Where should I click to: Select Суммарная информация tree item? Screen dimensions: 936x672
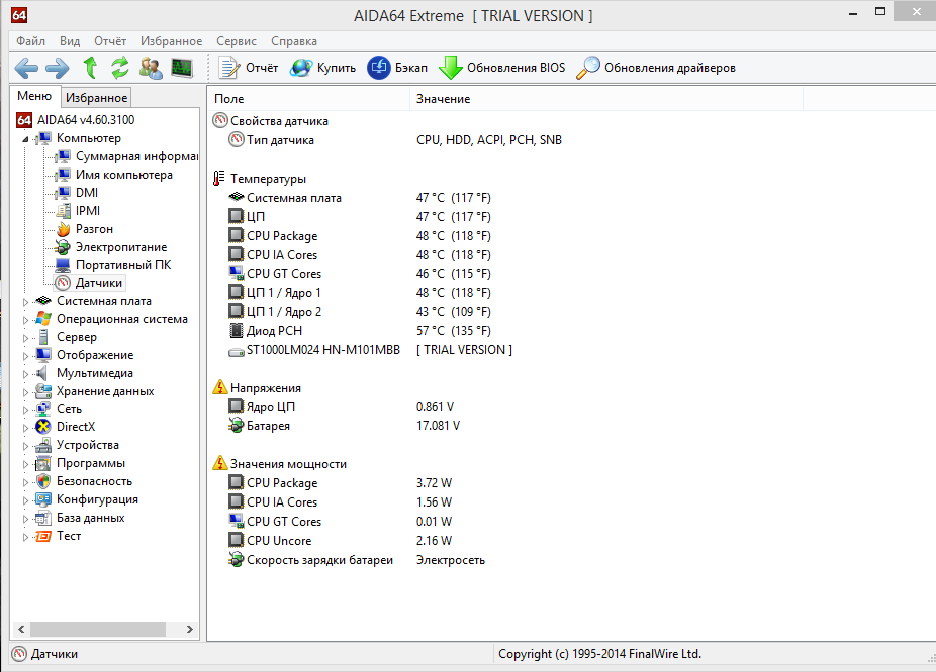pos(137,156)
